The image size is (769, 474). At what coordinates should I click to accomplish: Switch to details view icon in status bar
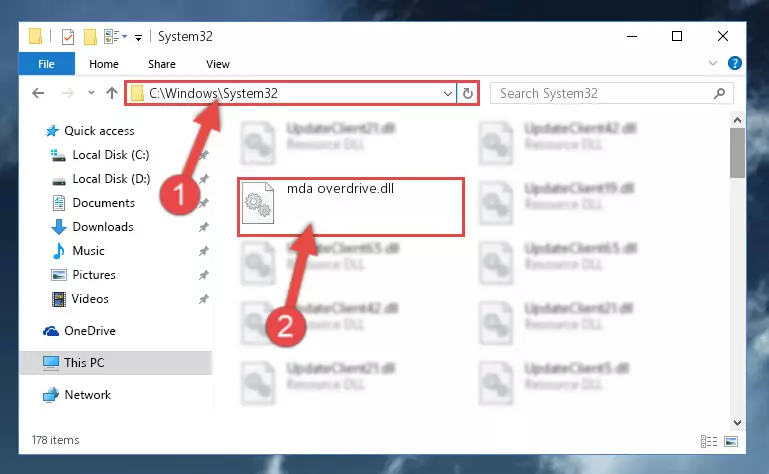pos(709,442)
